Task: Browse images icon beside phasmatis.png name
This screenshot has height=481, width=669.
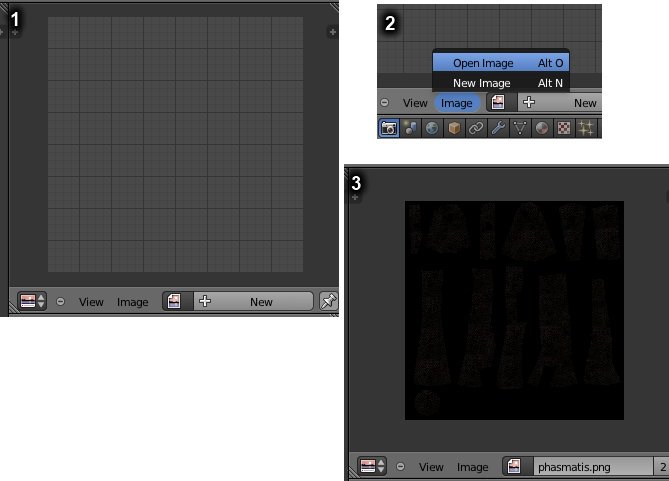Action: [518, 466]
